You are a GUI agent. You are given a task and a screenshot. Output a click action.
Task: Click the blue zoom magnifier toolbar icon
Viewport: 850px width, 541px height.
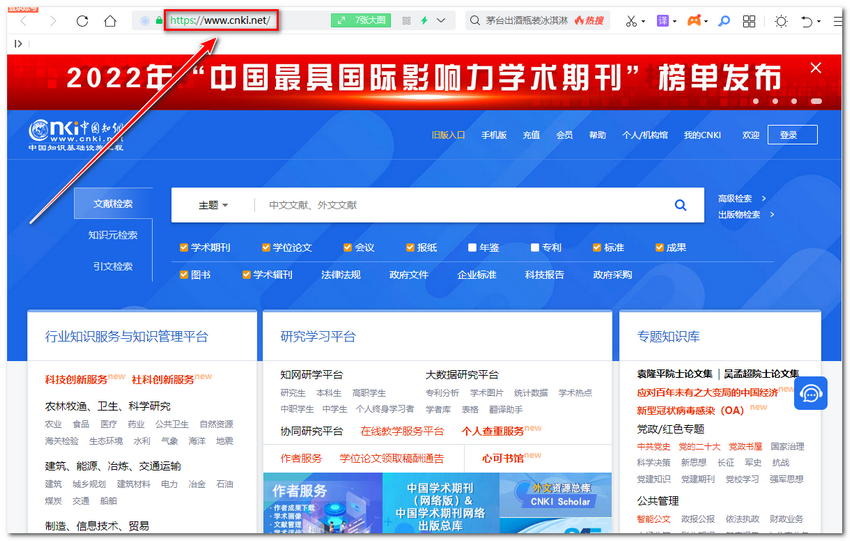tap(724, 21)
